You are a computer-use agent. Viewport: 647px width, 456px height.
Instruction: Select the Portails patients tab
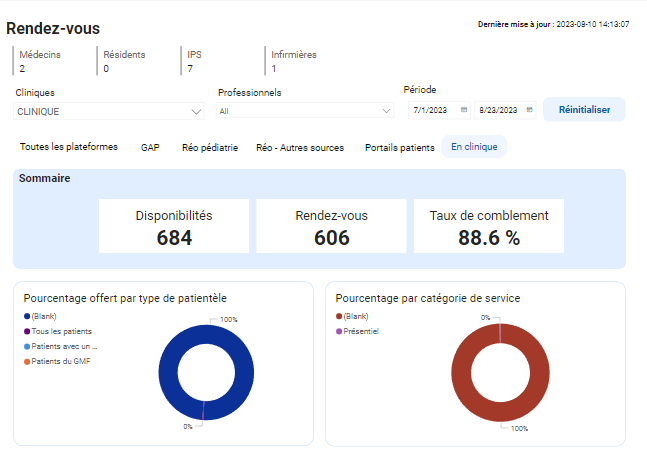[x=399, y=148]
